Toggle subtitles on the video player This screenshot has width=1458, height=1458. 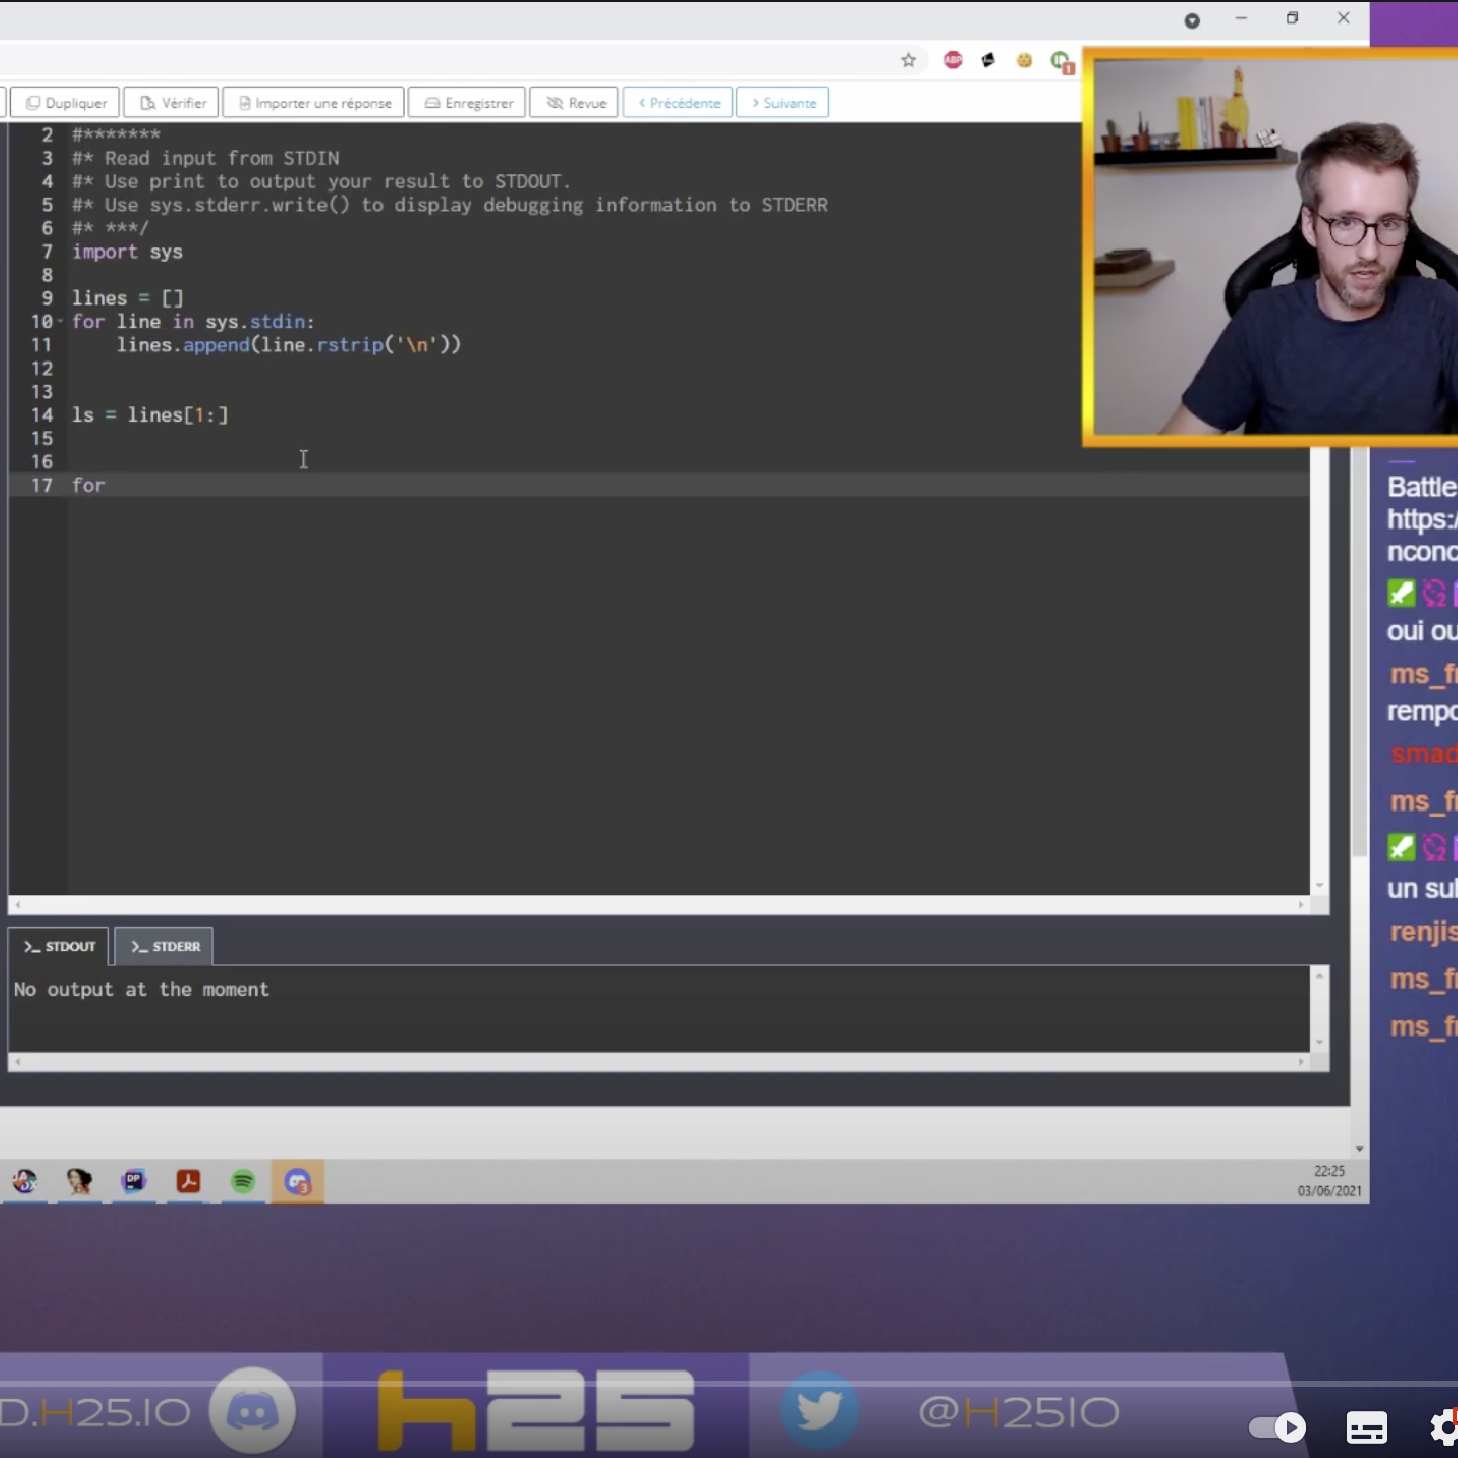tap(1366, 1427)
